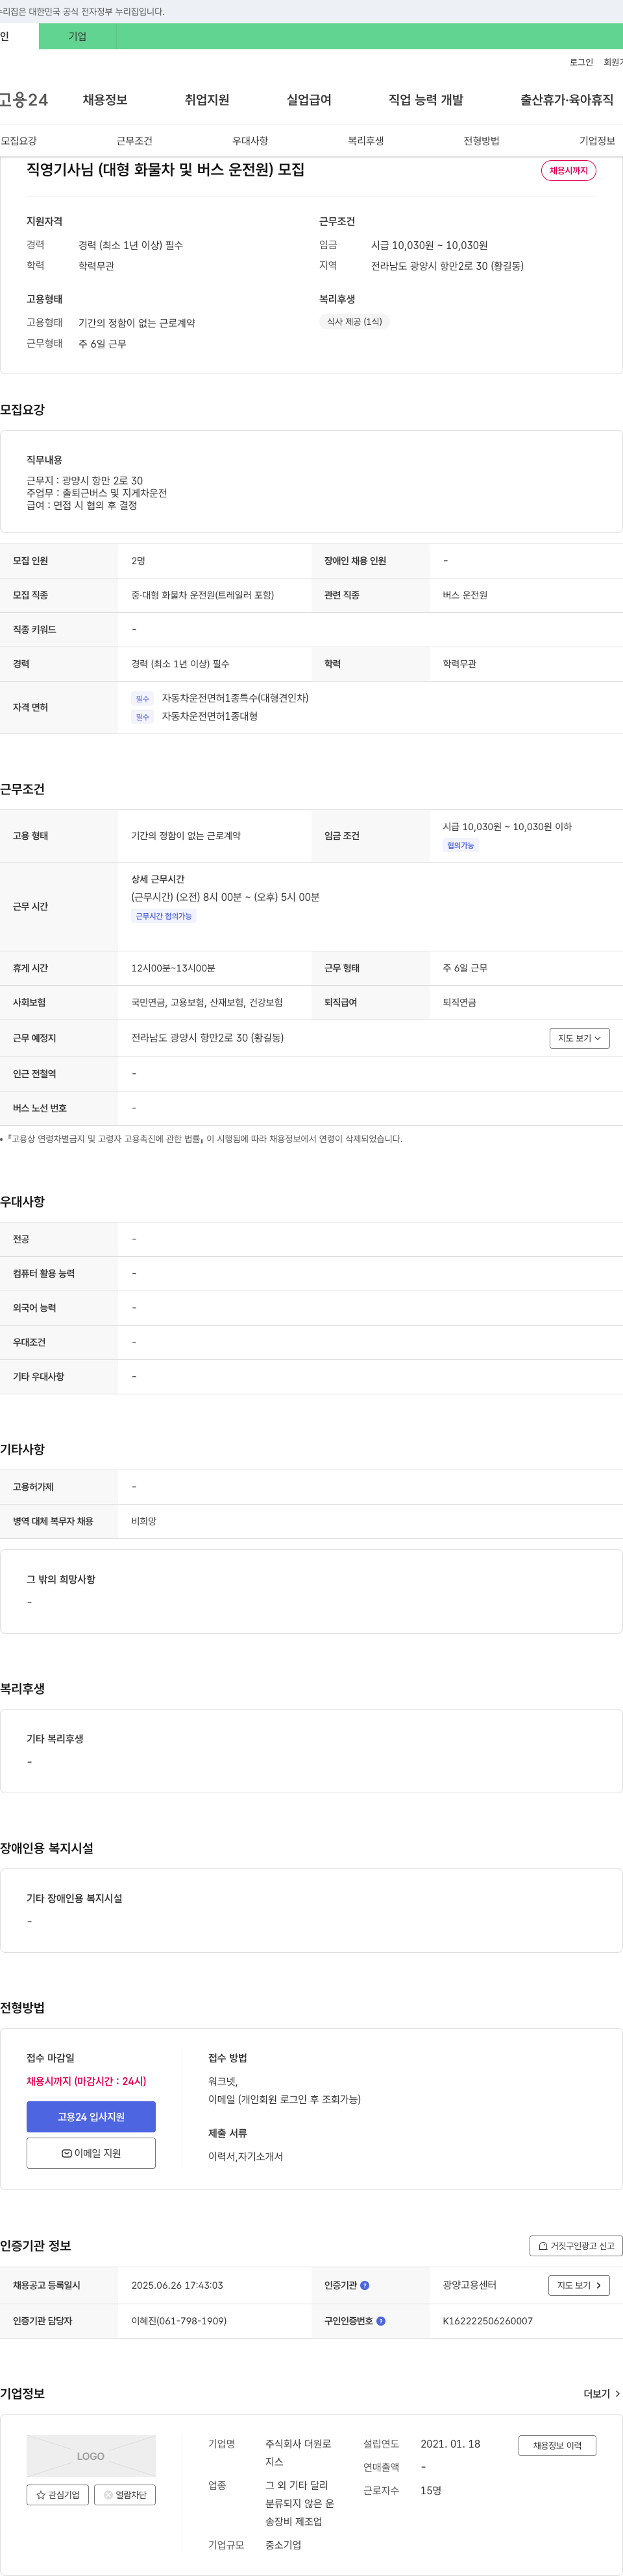Report with 거짓구인광고 신고 button

[x=576, y=2246]
